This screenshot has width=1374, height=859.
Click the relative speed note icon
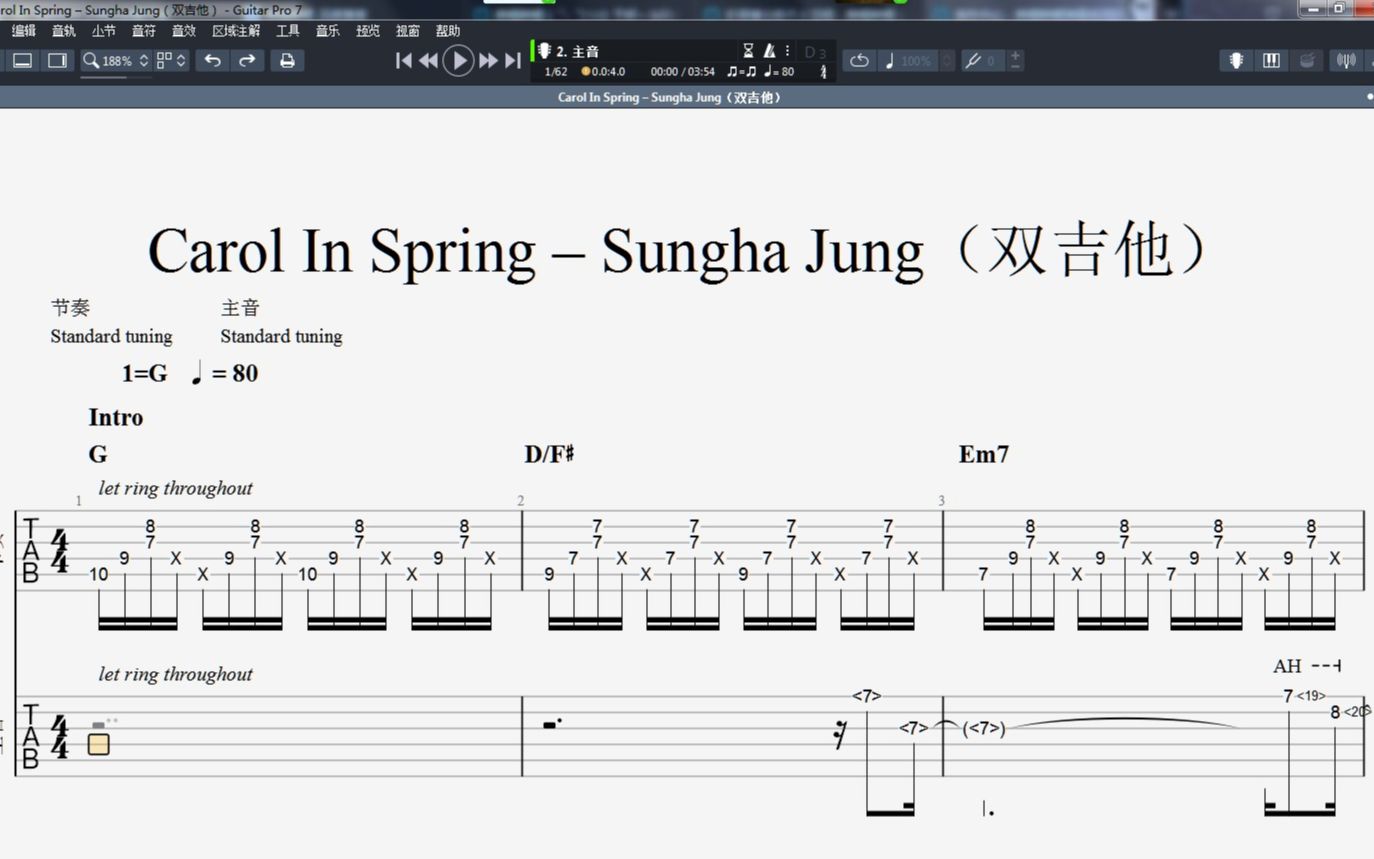click(x=889, y=61)
